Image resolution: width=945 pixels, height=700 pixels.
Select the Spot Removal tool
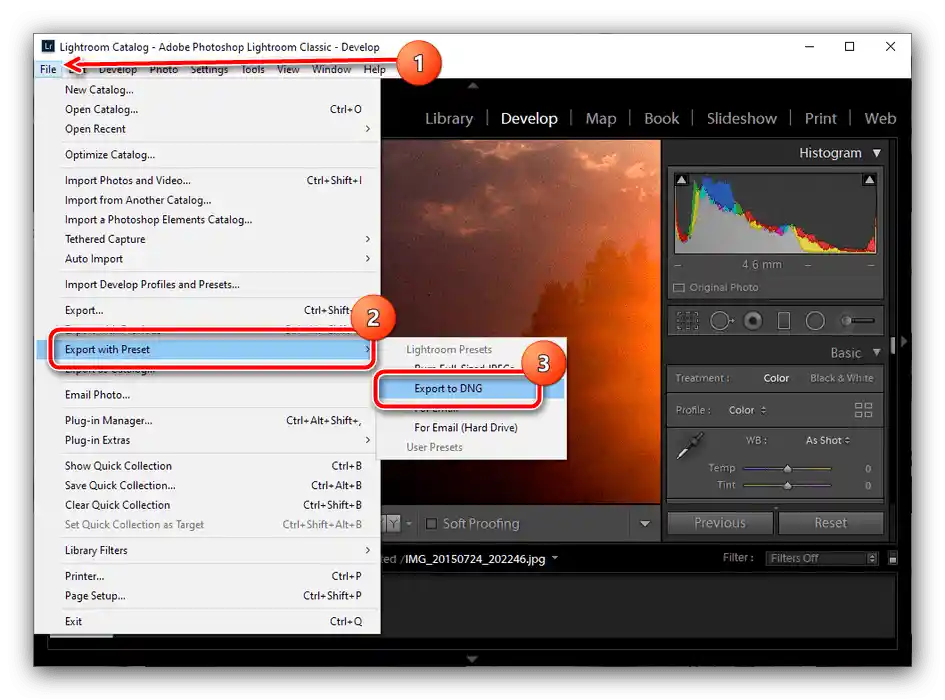pos(722,320)
